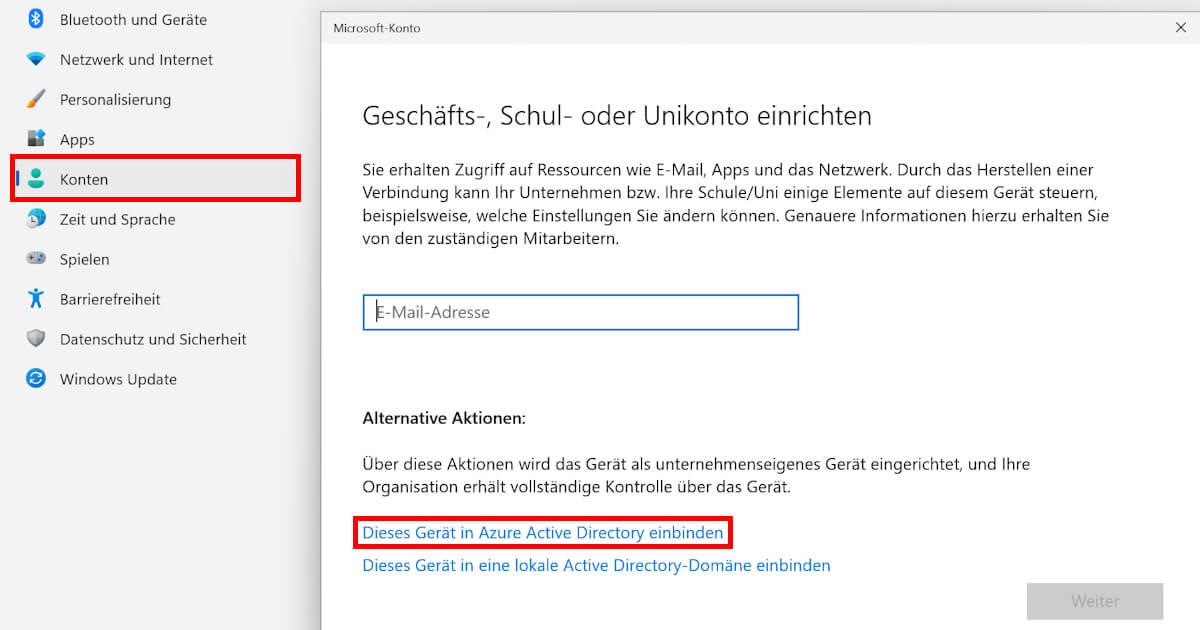Open Windows Update settings
This screenshot has height=630, width=1200.
[32, 379]
